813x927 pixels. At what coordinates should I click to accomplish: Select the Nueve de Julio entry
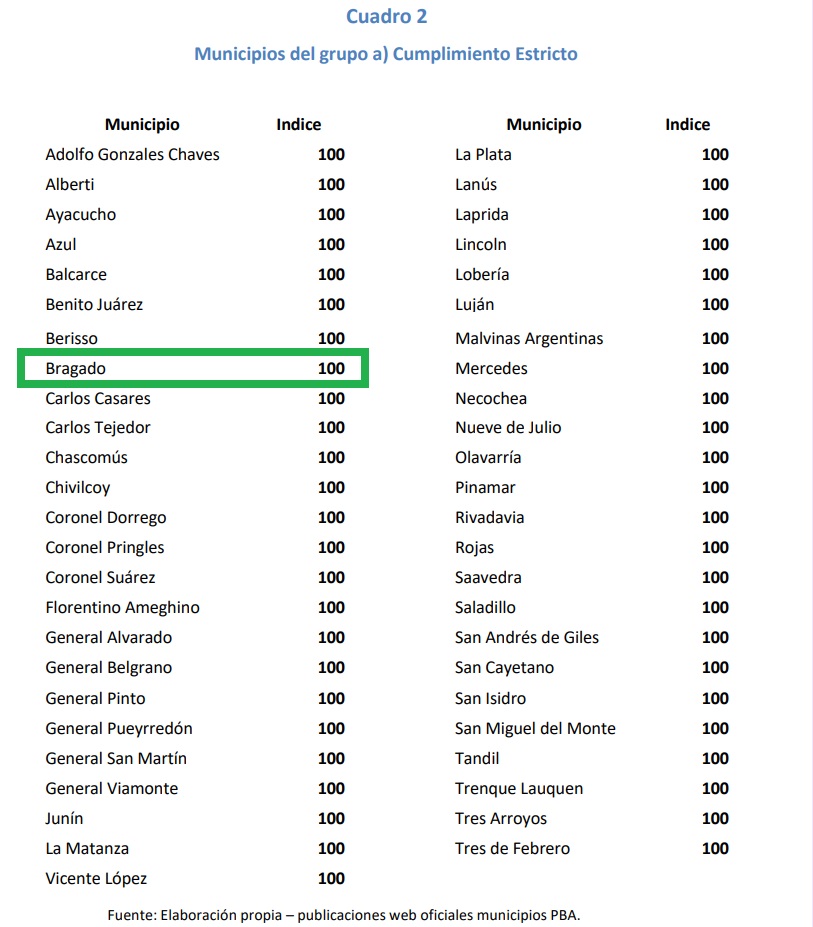tap(508, 427)
